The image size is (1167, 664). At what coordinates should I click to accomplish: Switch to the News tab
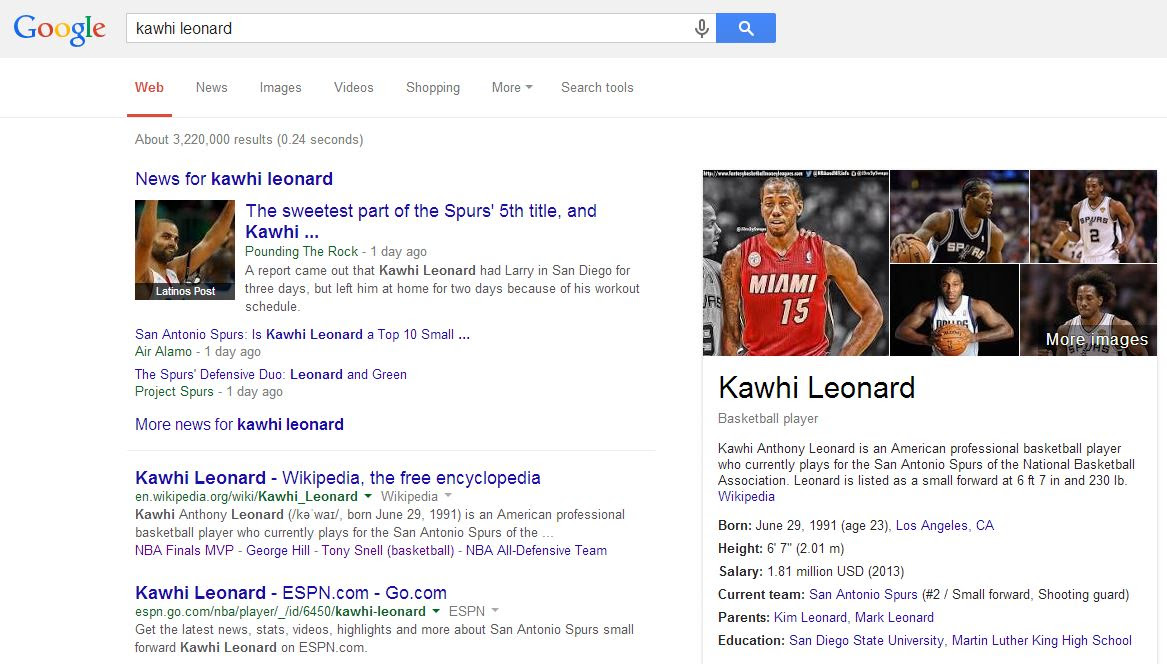[211, 87]
